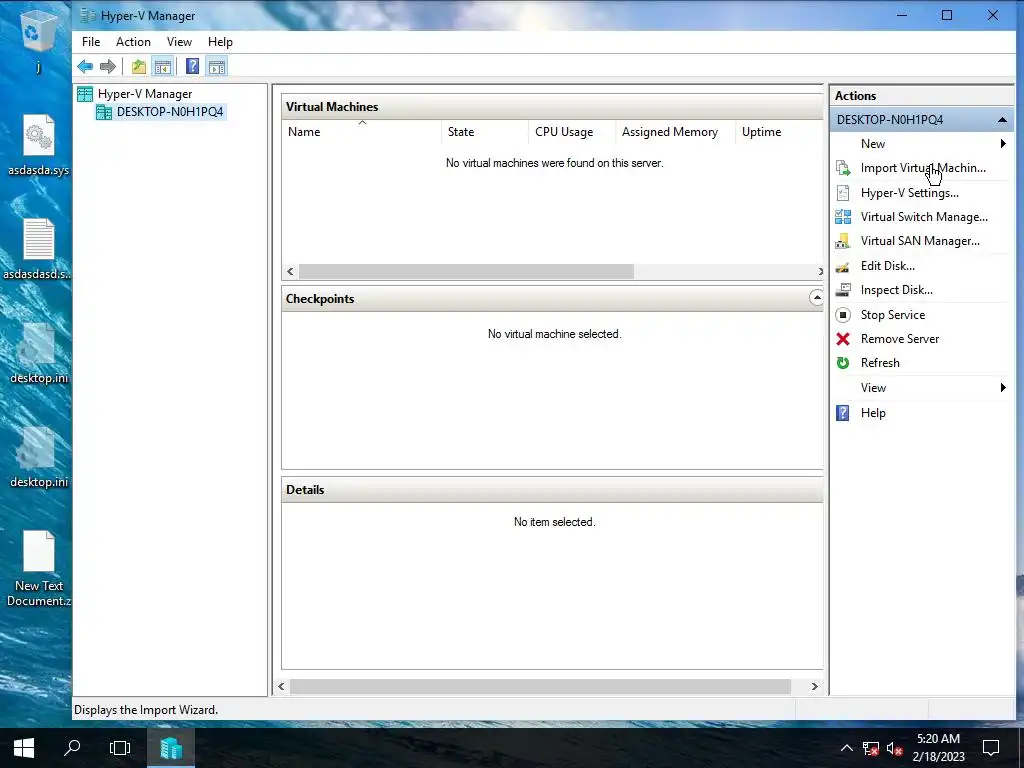Click the Help icon in Actions pane
Viewport: 1024px width, 768px height.
pos(843,413)
